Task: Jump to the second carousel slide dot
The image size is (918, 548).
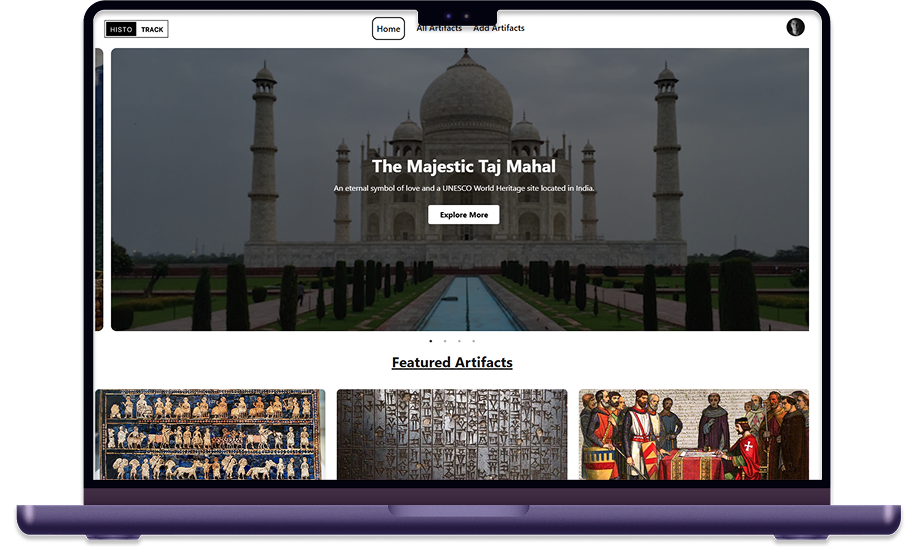Action: [x=445, y=341]
